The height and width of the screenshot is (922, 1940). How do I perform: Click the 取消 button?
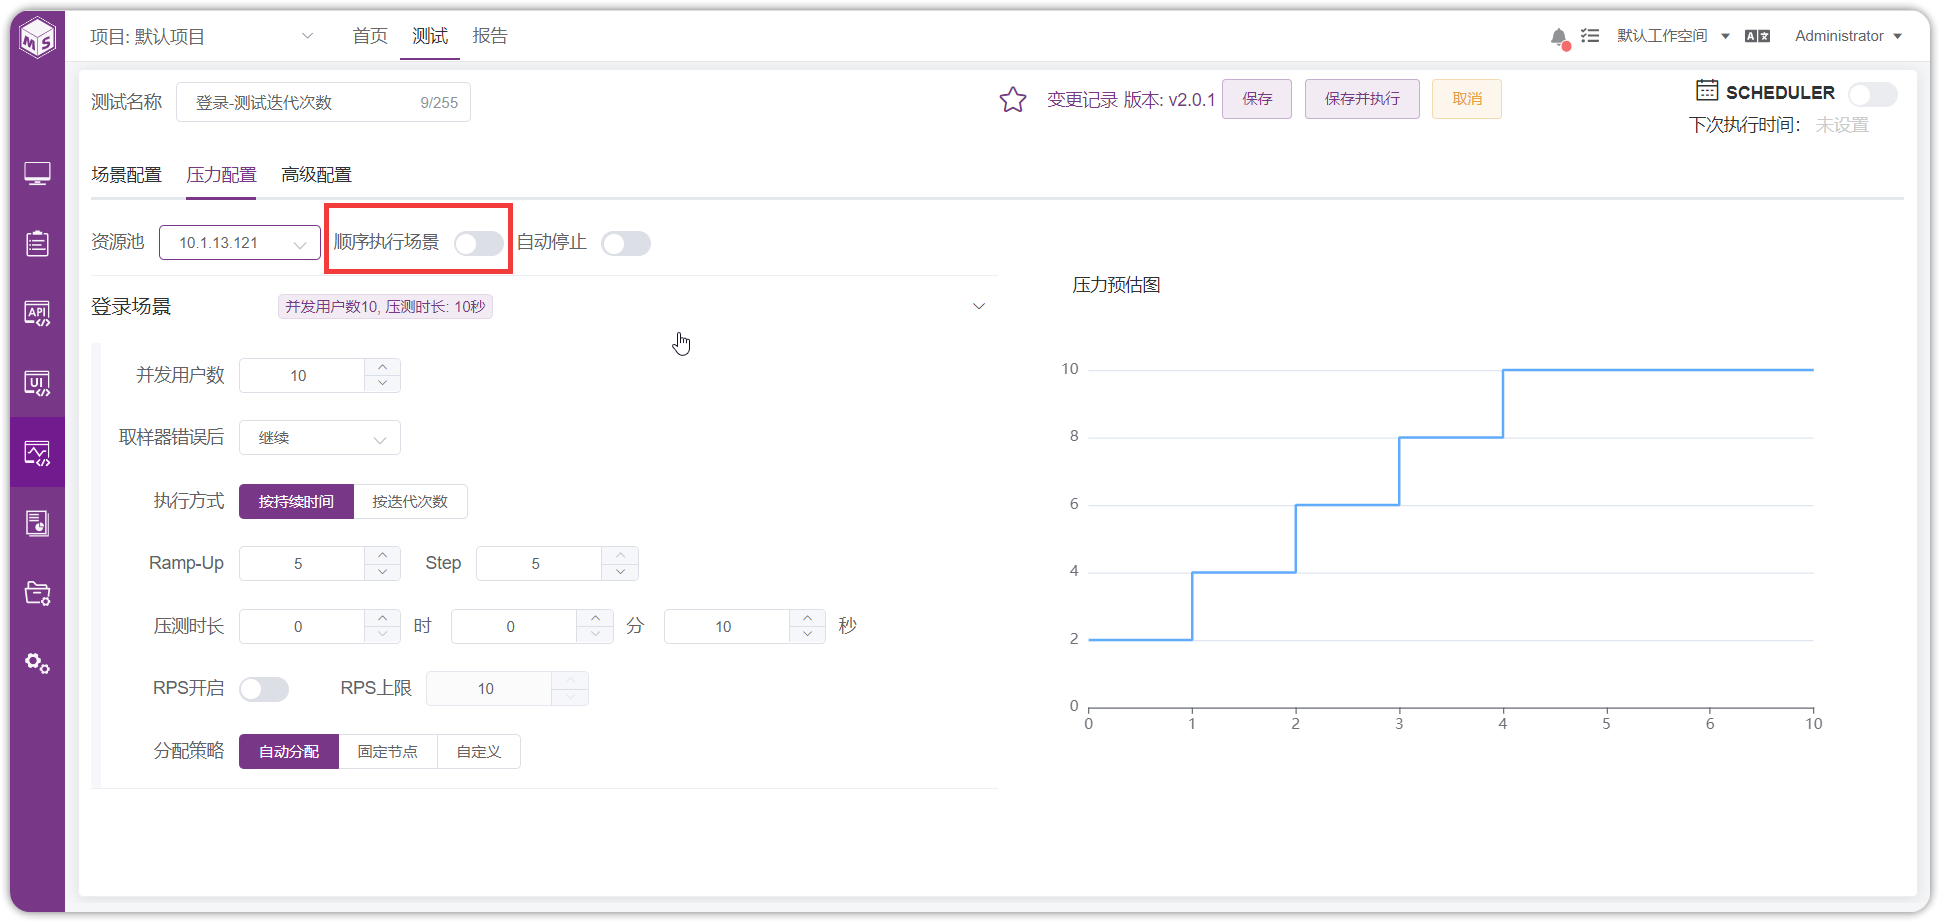tap(1467, 99)
